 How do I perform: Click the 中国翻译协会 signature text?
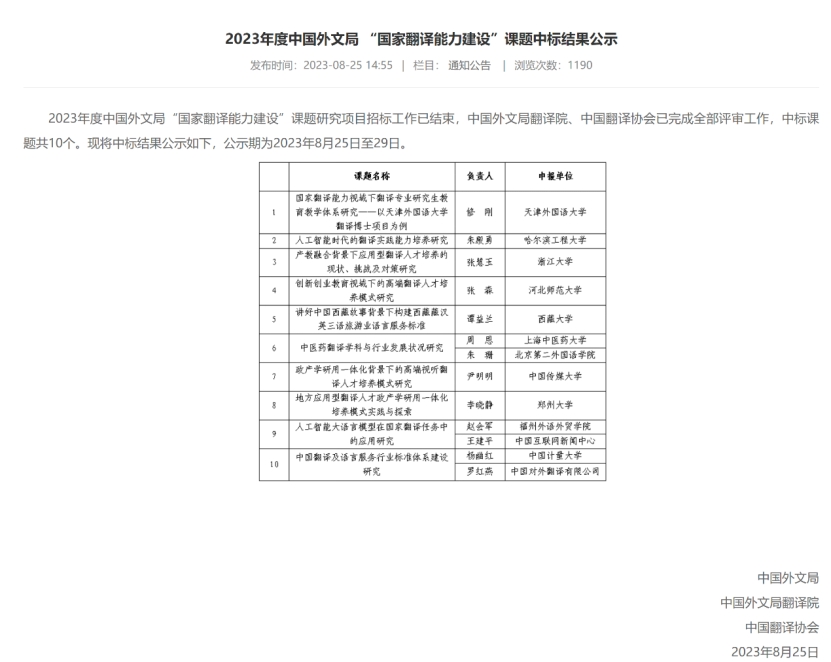point(781,628)
